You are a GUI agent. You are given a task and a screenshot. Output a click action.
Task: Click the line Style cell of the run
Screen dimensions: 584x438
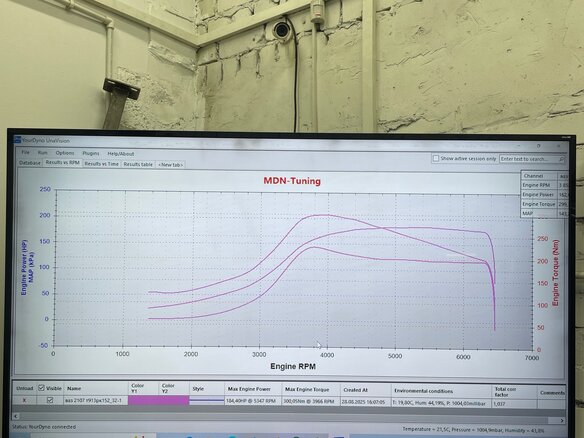207,401
